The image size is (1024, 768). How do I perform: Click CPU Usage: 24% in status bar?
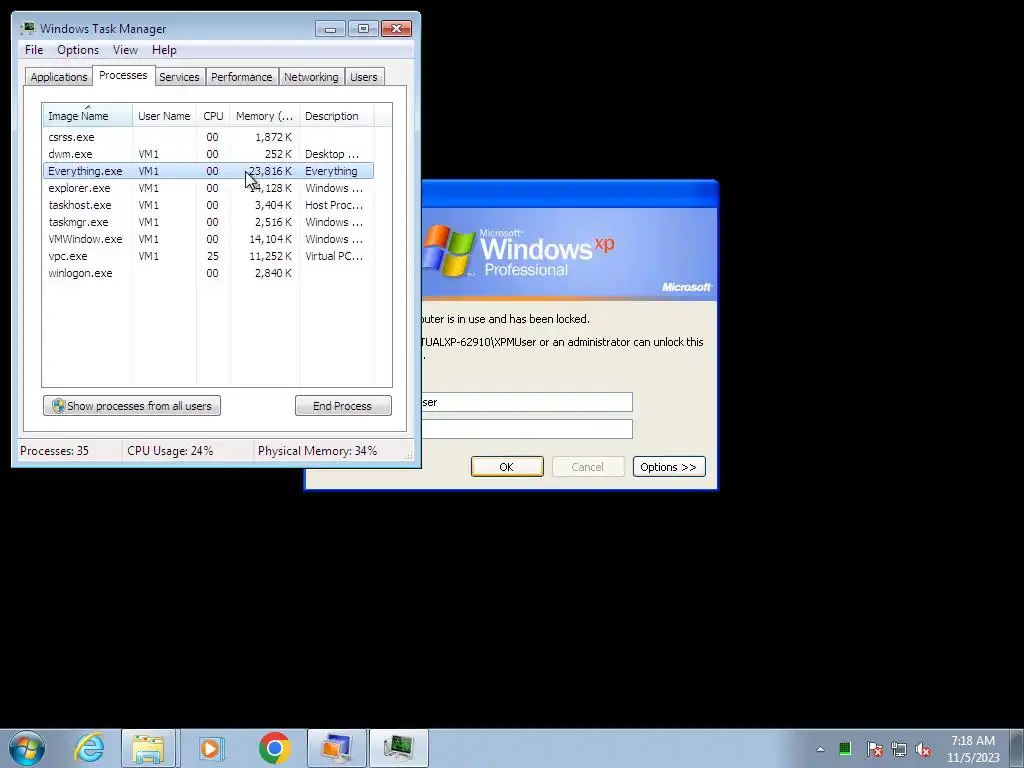click(x=170, y=451)
